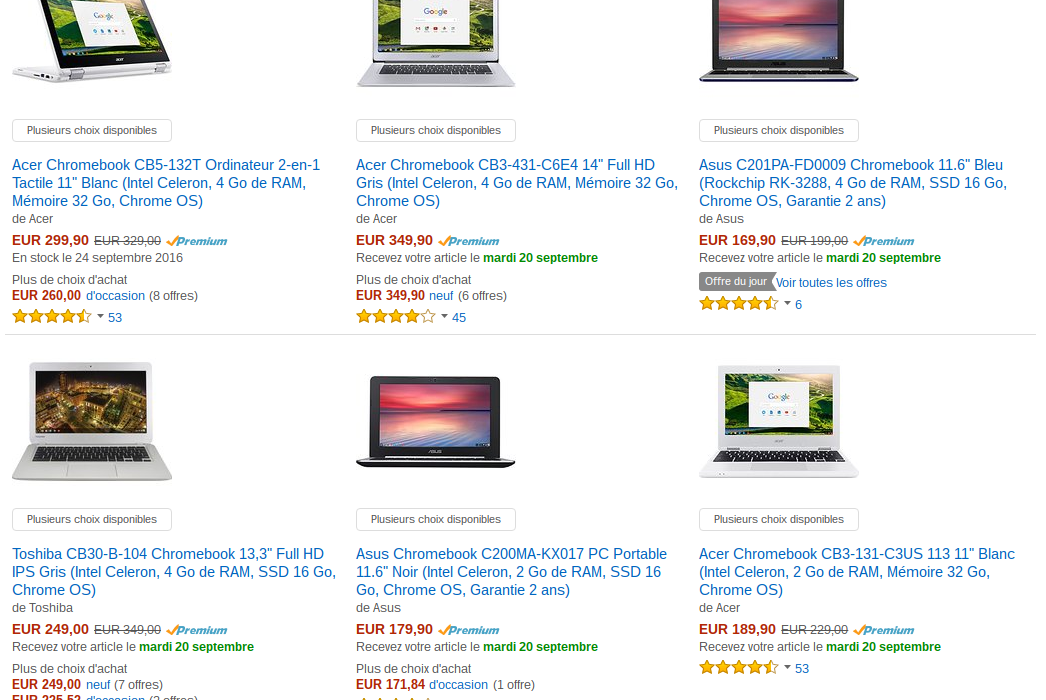This screenshot has width=1046, height=700.
Task: Click star rating of Acer CB5-132T
Action: (52, 316)
